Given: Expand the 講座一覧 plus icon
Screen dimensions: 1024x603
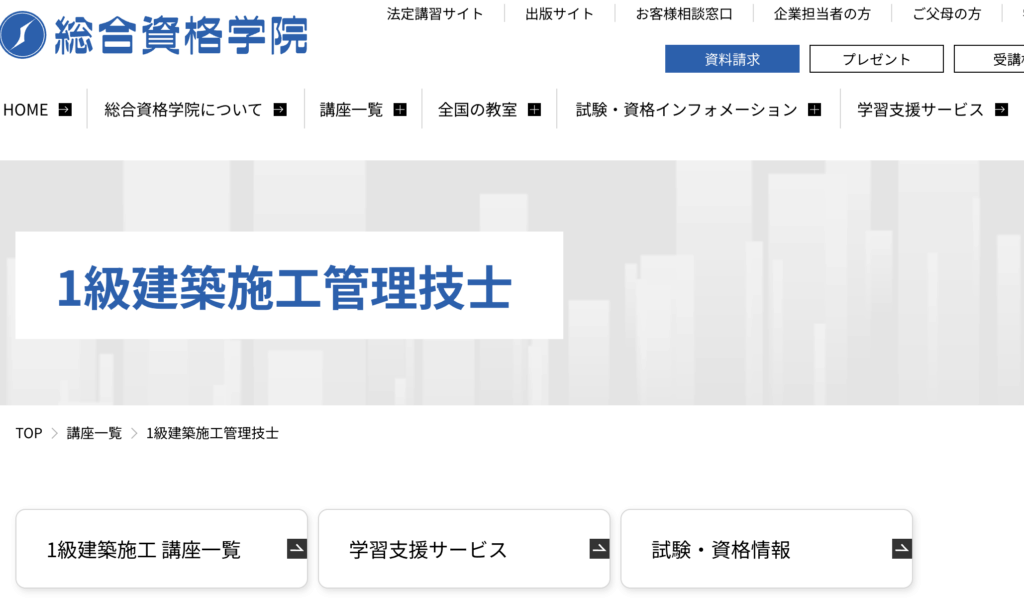Looking at the screenshot, I should [x=400, y=110].
